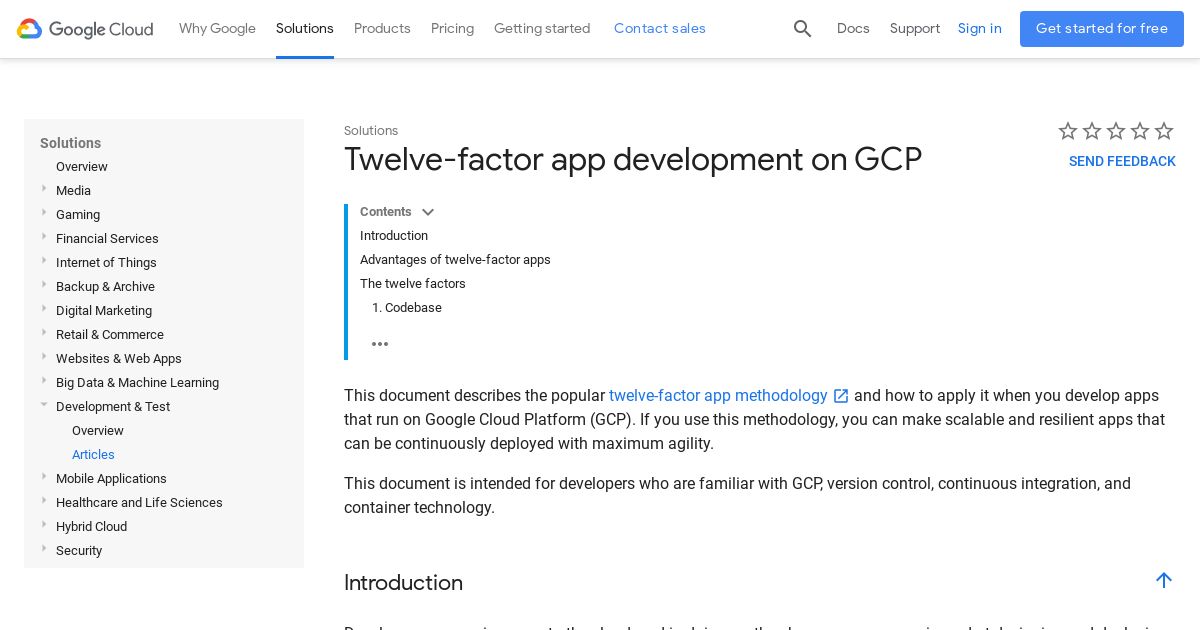The image size is (1200, 630).
Task: Rate the article five stars
Action: click(1164, 131)
